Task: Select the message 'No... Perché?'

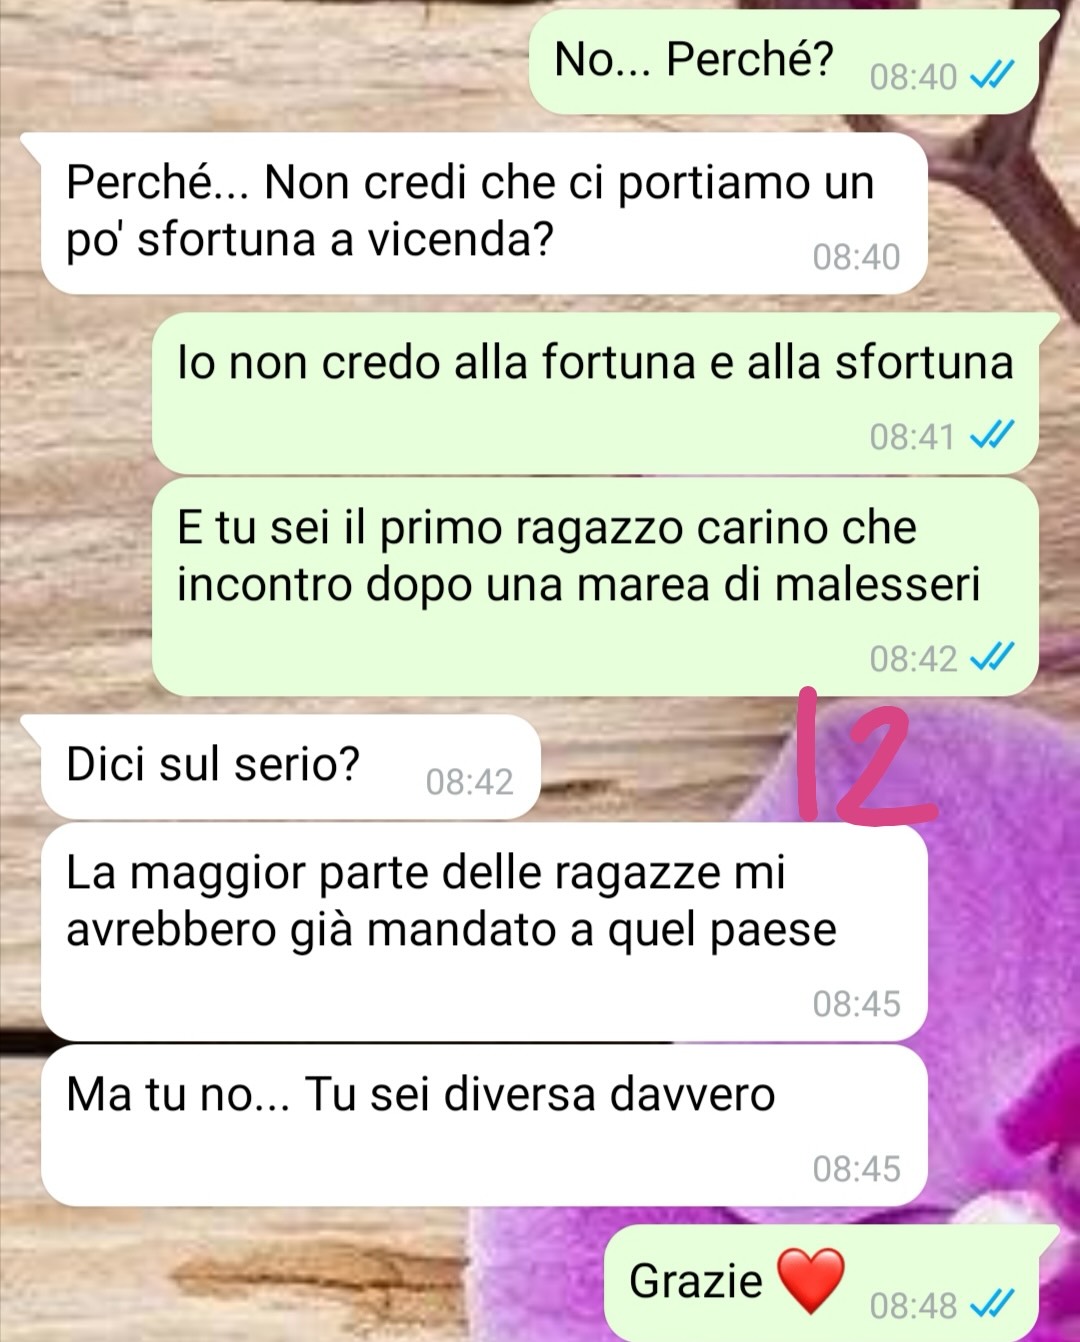Action: coord(791,62)
